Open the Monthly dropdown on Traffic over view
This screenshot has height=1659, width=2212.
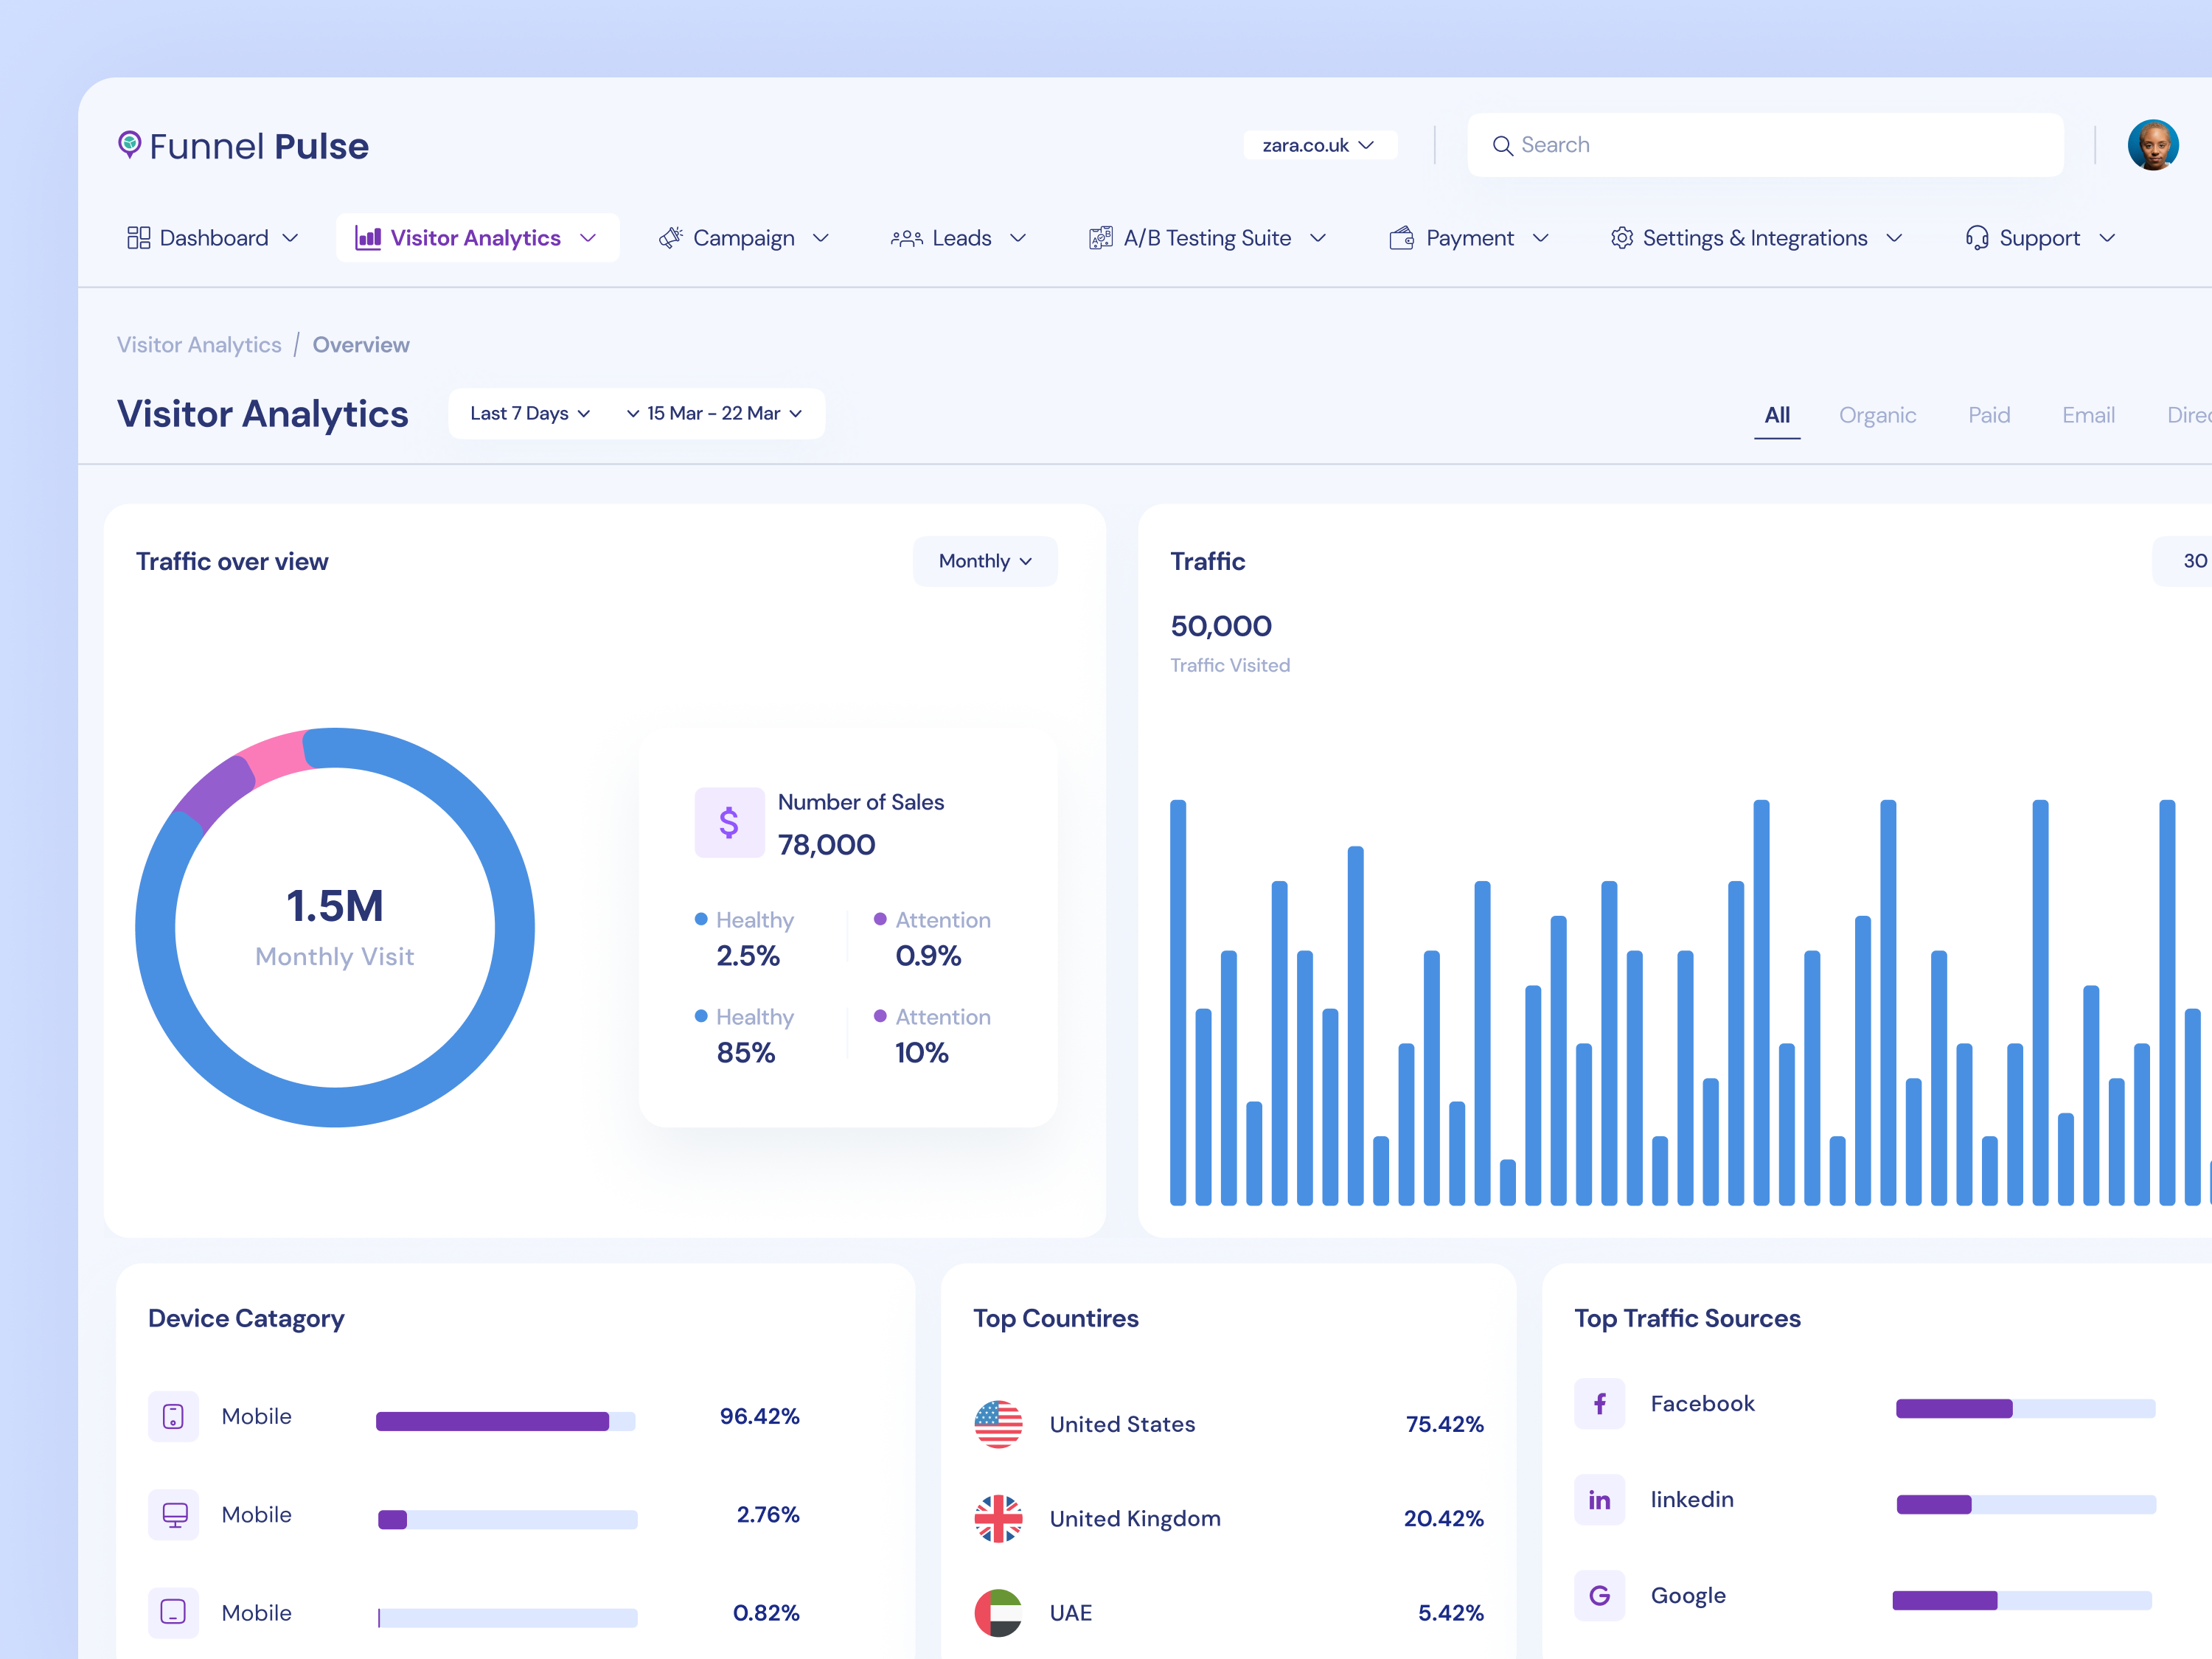(984, 561)
